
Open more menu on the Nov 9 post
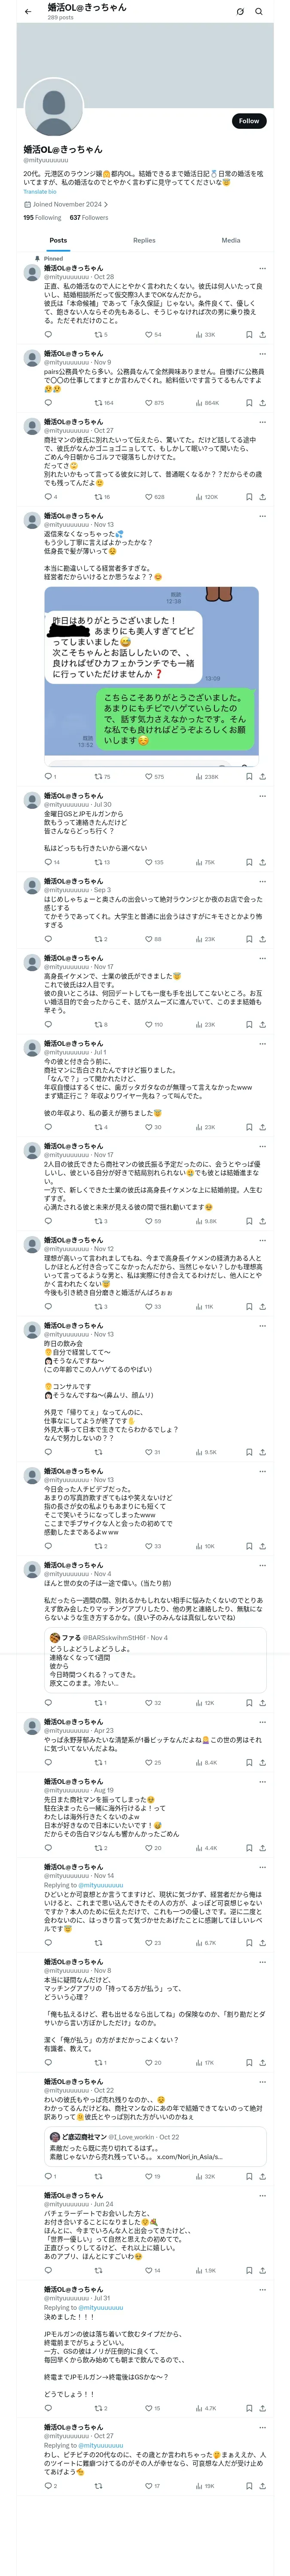pyautogui.click(x=263, y=353)
